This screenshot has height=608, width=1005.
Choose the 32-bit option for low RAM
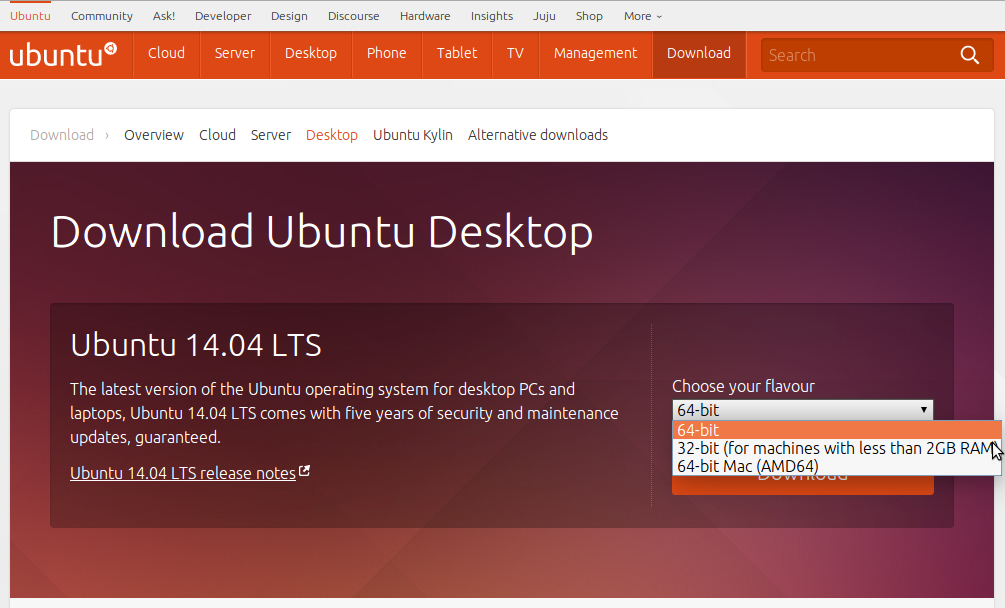836,448
